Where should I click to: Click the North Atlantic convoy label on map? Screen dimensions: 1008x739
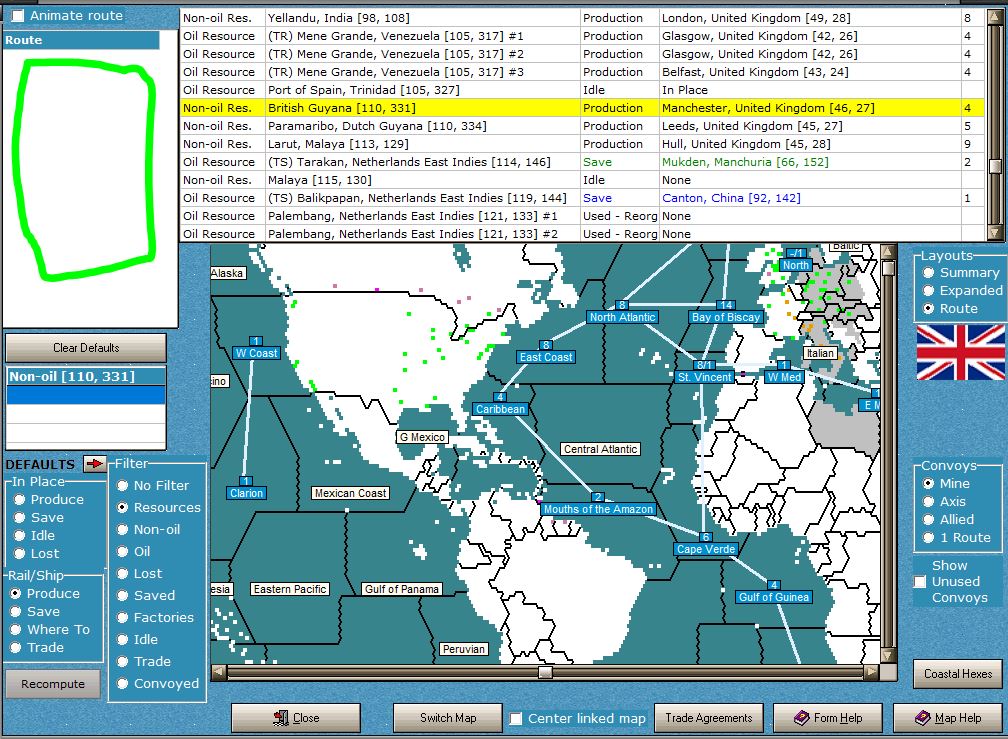[x=622, y=317]
